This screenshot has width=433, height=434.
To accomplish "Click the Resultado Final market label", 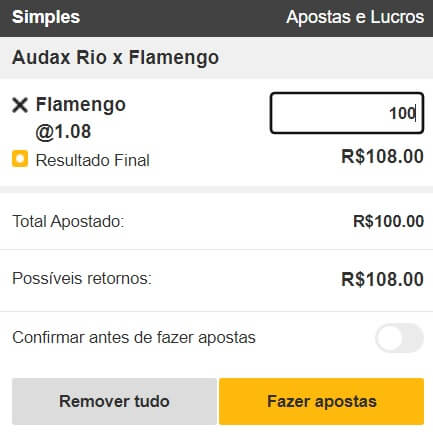I will click(x=93, y=160).
